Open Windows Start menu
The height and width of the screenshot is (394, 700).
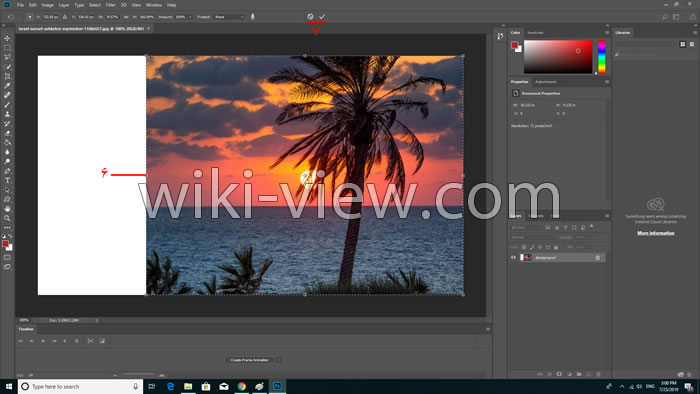pyautogui.click(x=8, y=386)
